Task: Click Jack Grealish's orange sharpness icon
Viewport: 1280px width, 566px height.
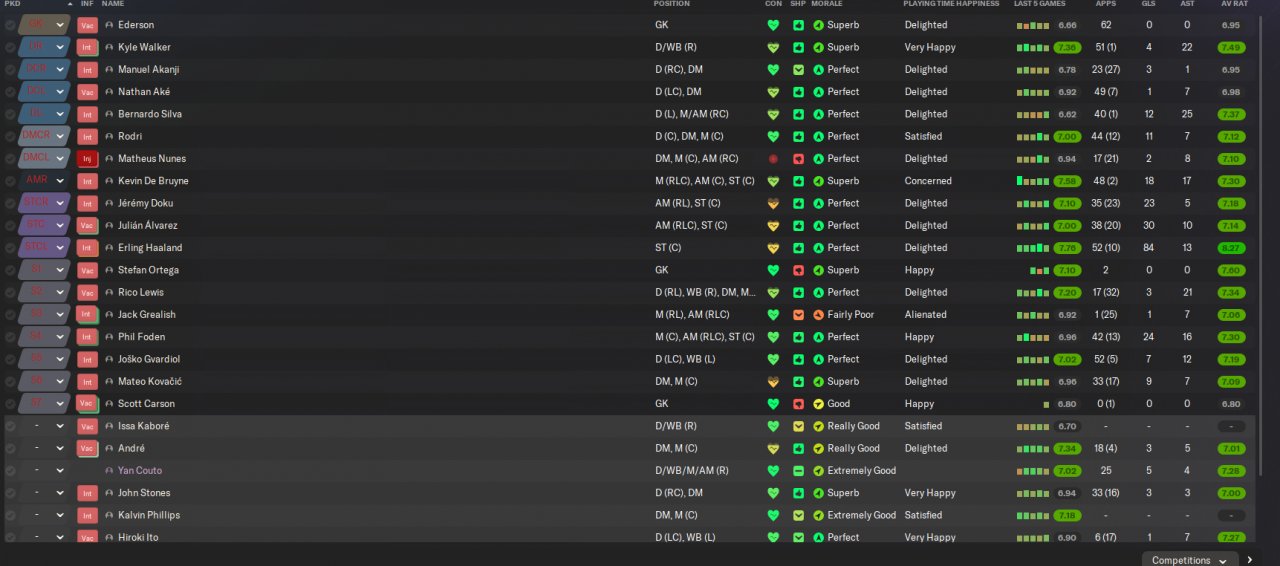Action: 798,314
